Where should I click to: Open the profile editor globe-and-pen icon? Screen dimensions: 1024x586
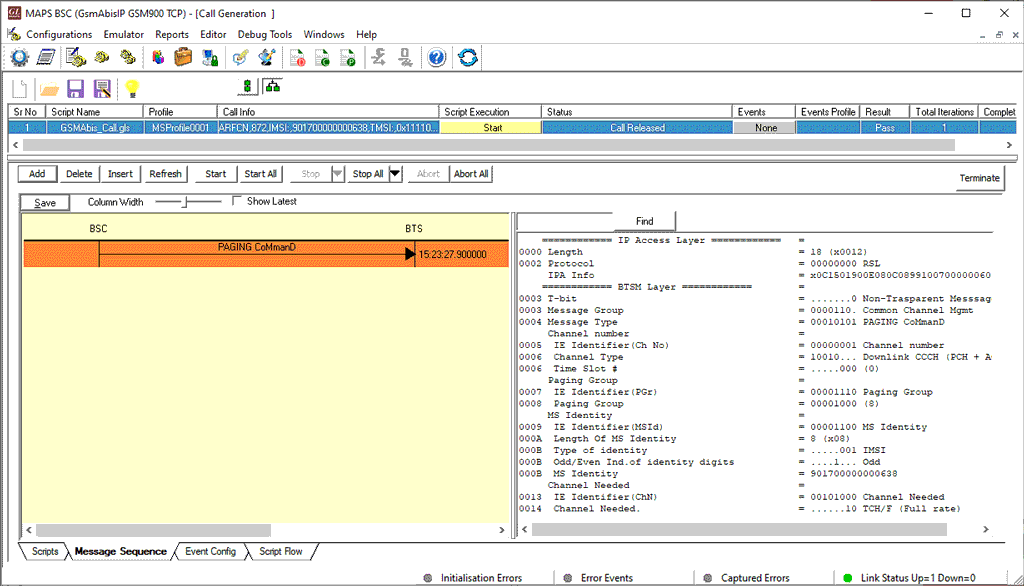[x=266, y=57]
